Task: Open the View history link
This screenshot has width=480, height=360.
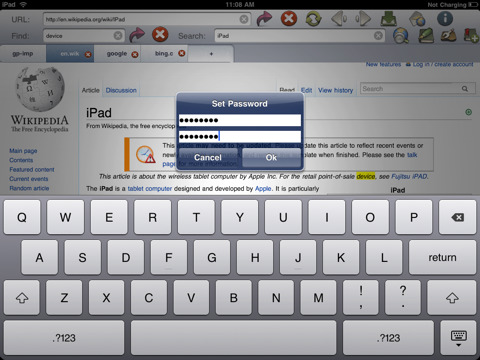Action: pos(335,90)
